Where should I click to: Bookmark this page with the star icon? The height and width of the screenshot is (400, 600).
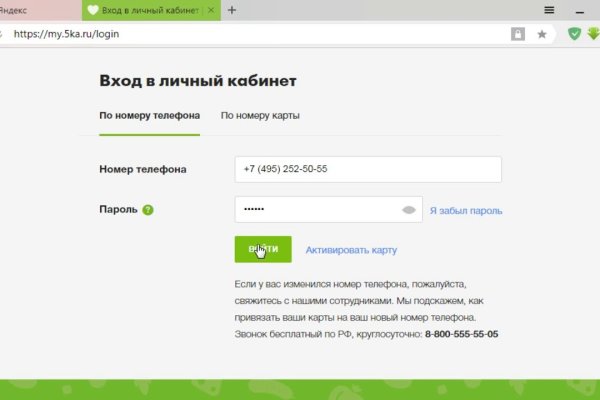(x=542, y=33)
